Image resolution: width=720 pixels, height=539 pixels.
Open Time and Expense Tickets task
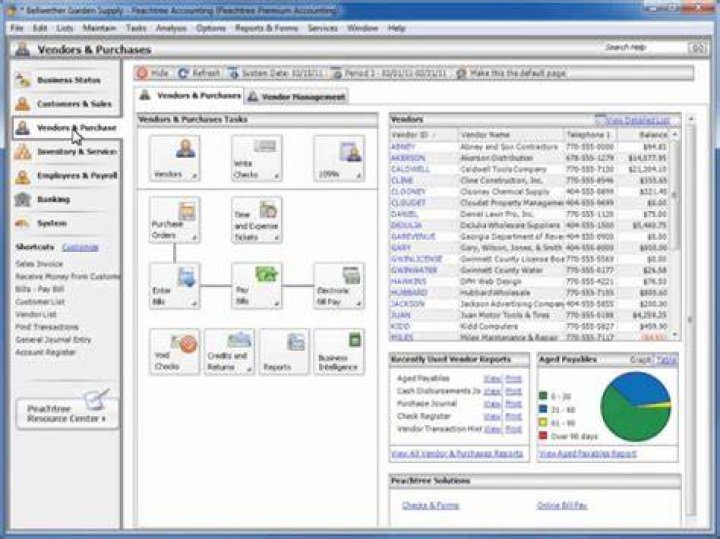(x=257, y=220)
